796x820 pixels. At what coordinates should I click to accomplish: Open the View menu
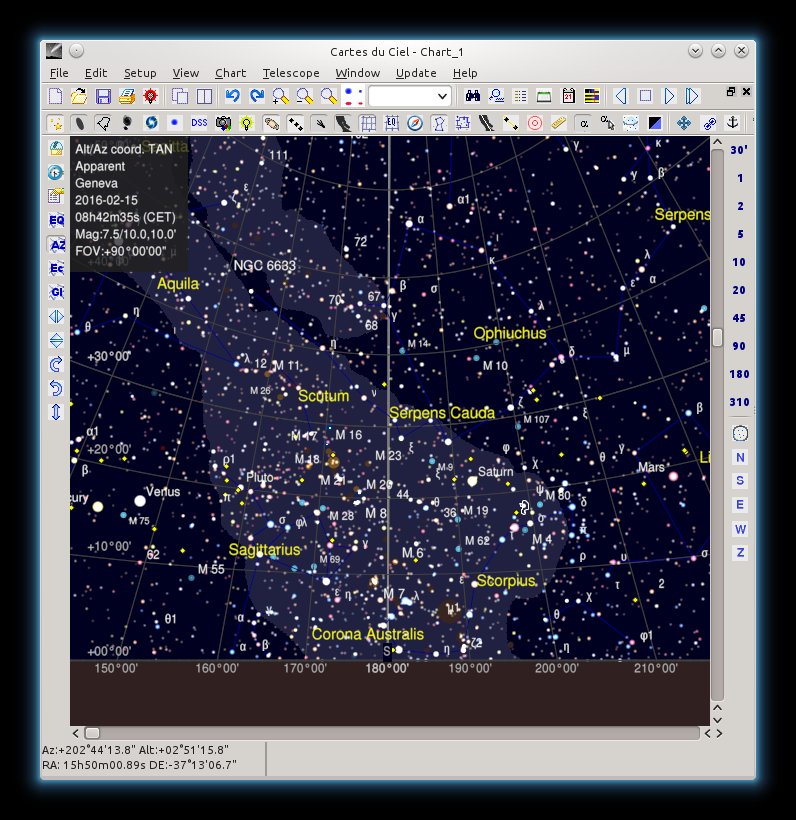(x=186, y=73)
